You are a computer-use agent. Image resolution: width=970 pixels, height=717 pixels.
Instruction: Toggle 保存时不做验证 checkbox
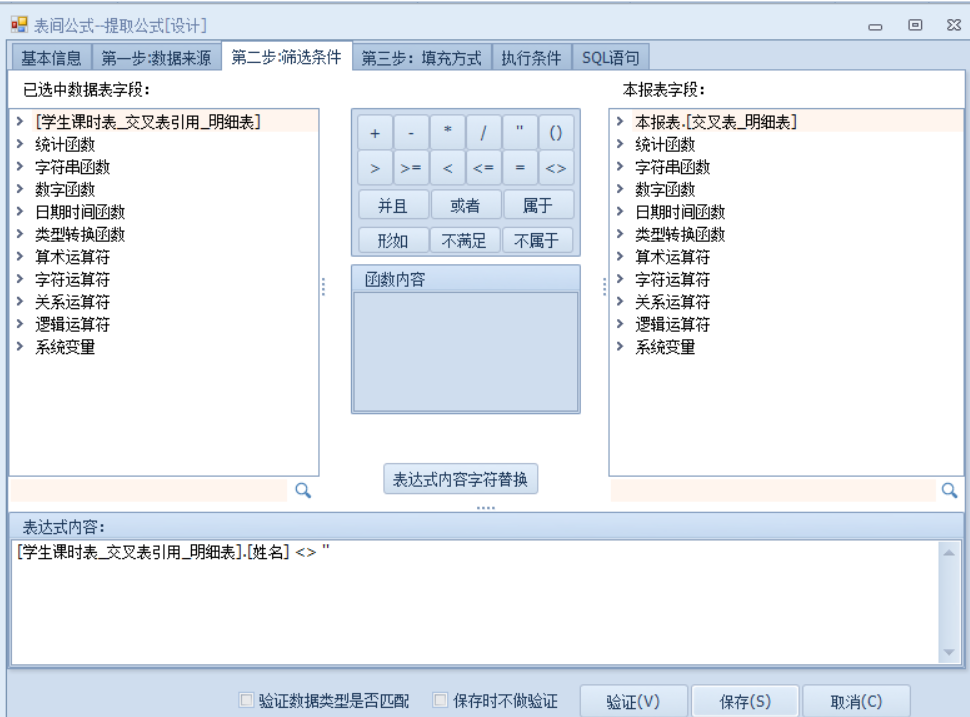click(440, 701)
